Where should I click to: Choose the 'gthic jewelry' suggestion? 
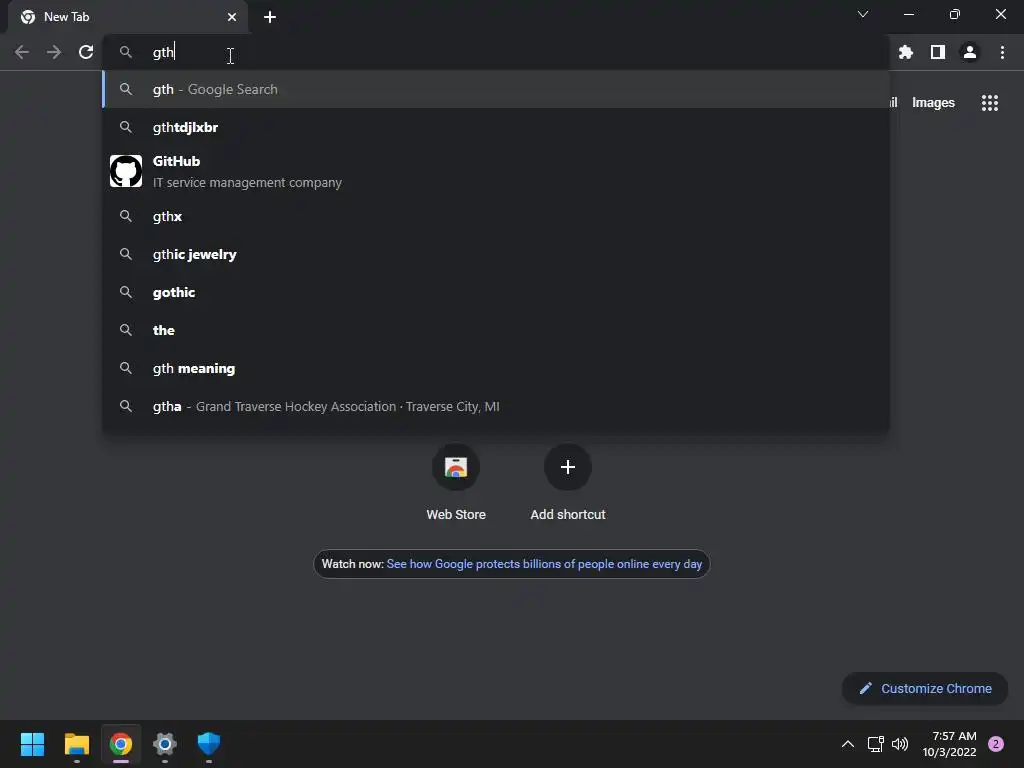click(x=496, y=254)
